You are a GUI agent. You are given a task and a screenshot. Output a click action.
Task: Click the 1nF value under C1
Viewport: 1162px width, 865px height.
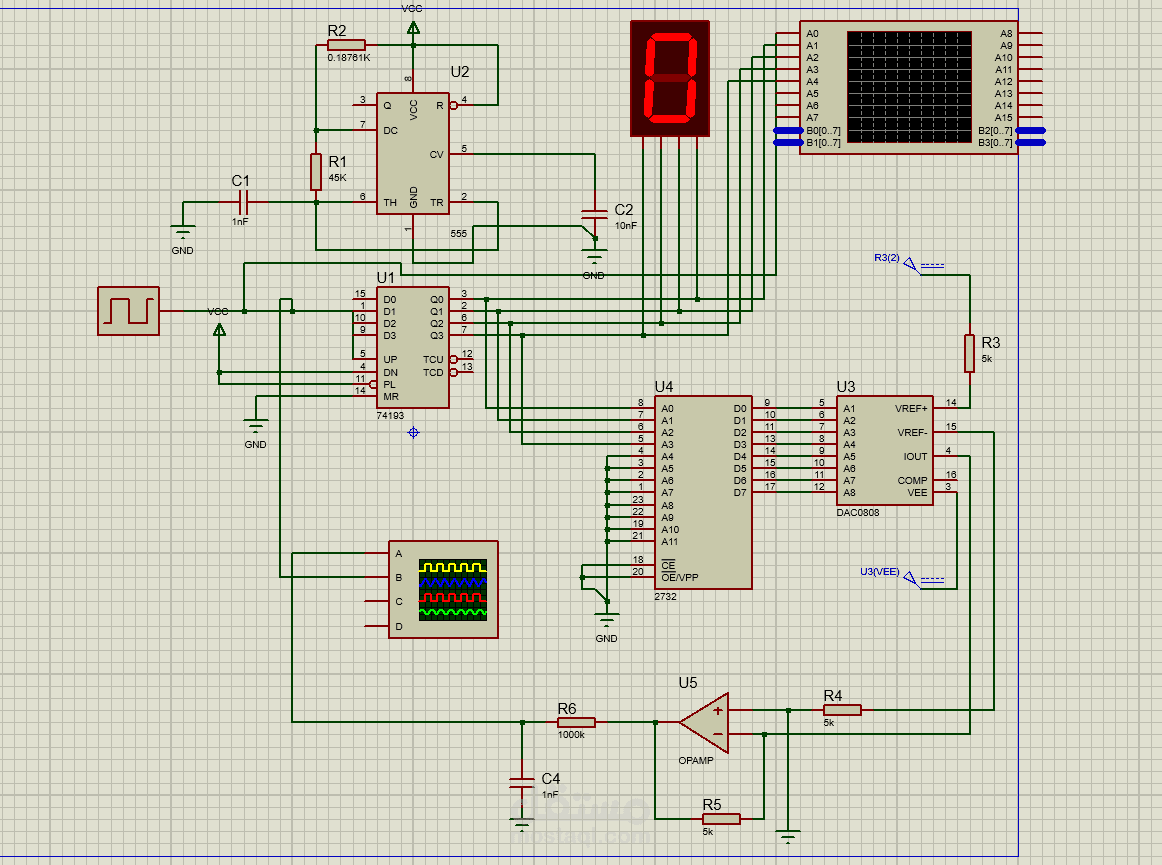coord(240,222)
